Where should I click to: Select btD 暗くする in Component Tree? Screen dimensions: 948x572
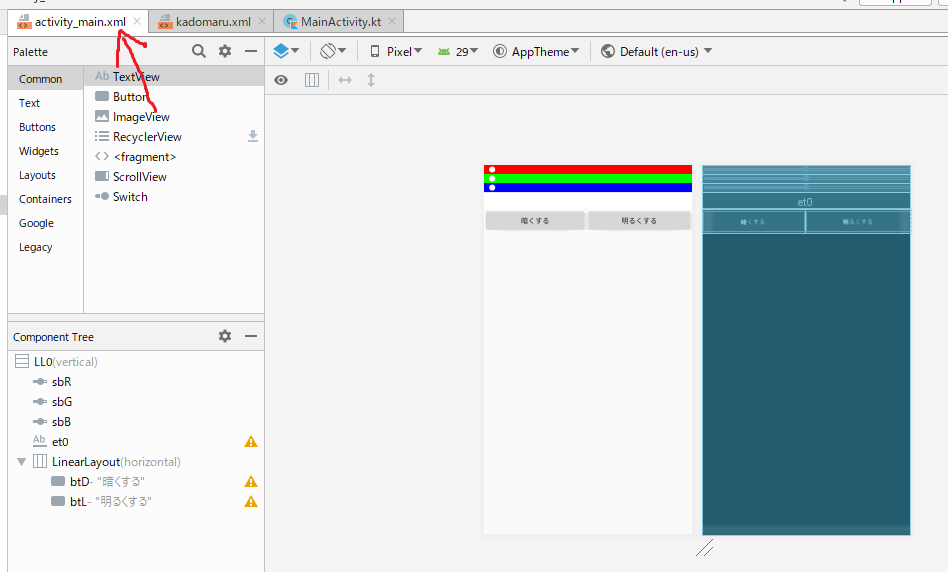pos(136,481)
